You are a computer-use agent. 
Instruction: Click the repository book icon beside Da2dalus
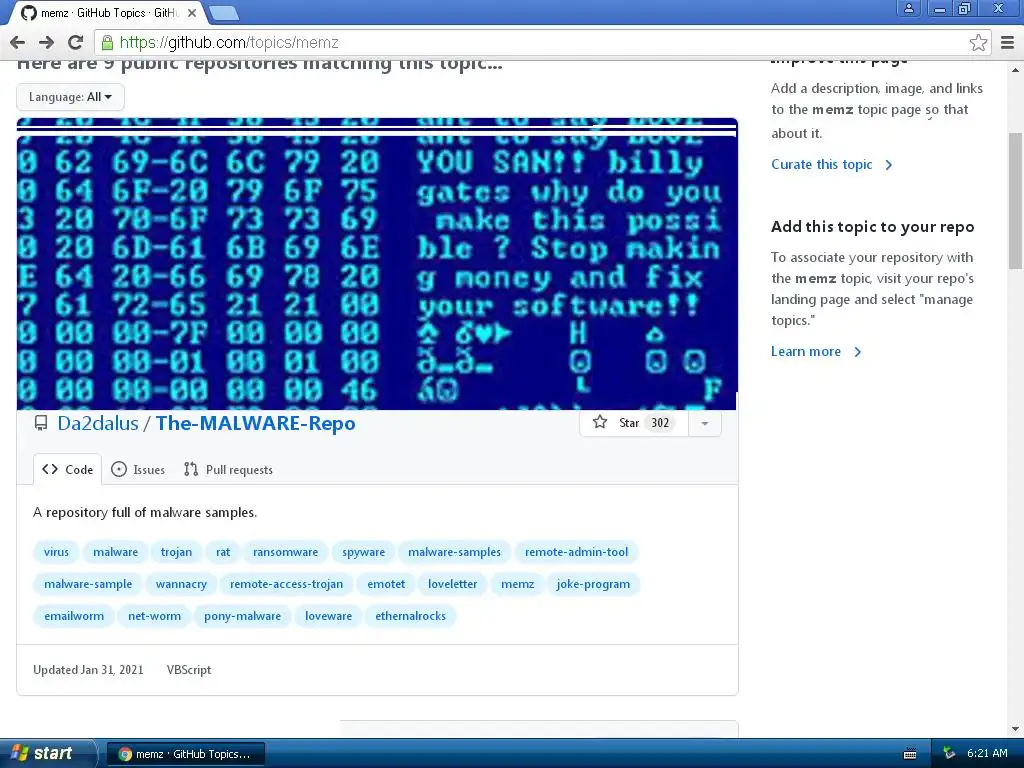pyautogui.click(x=41, y=423)
